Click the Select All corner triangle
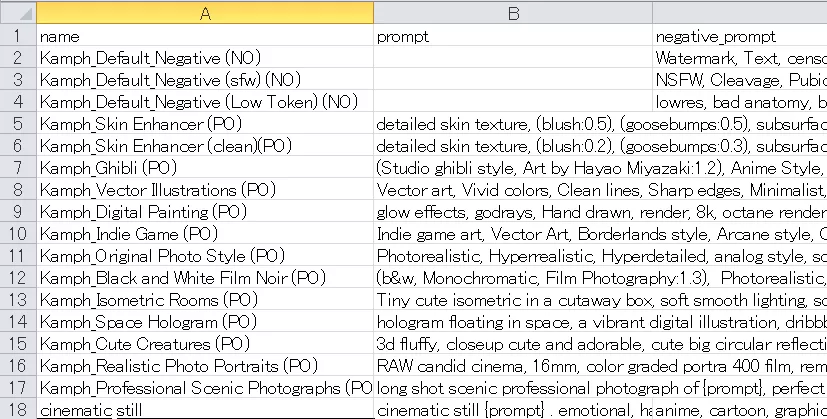 tap(18, 13)
